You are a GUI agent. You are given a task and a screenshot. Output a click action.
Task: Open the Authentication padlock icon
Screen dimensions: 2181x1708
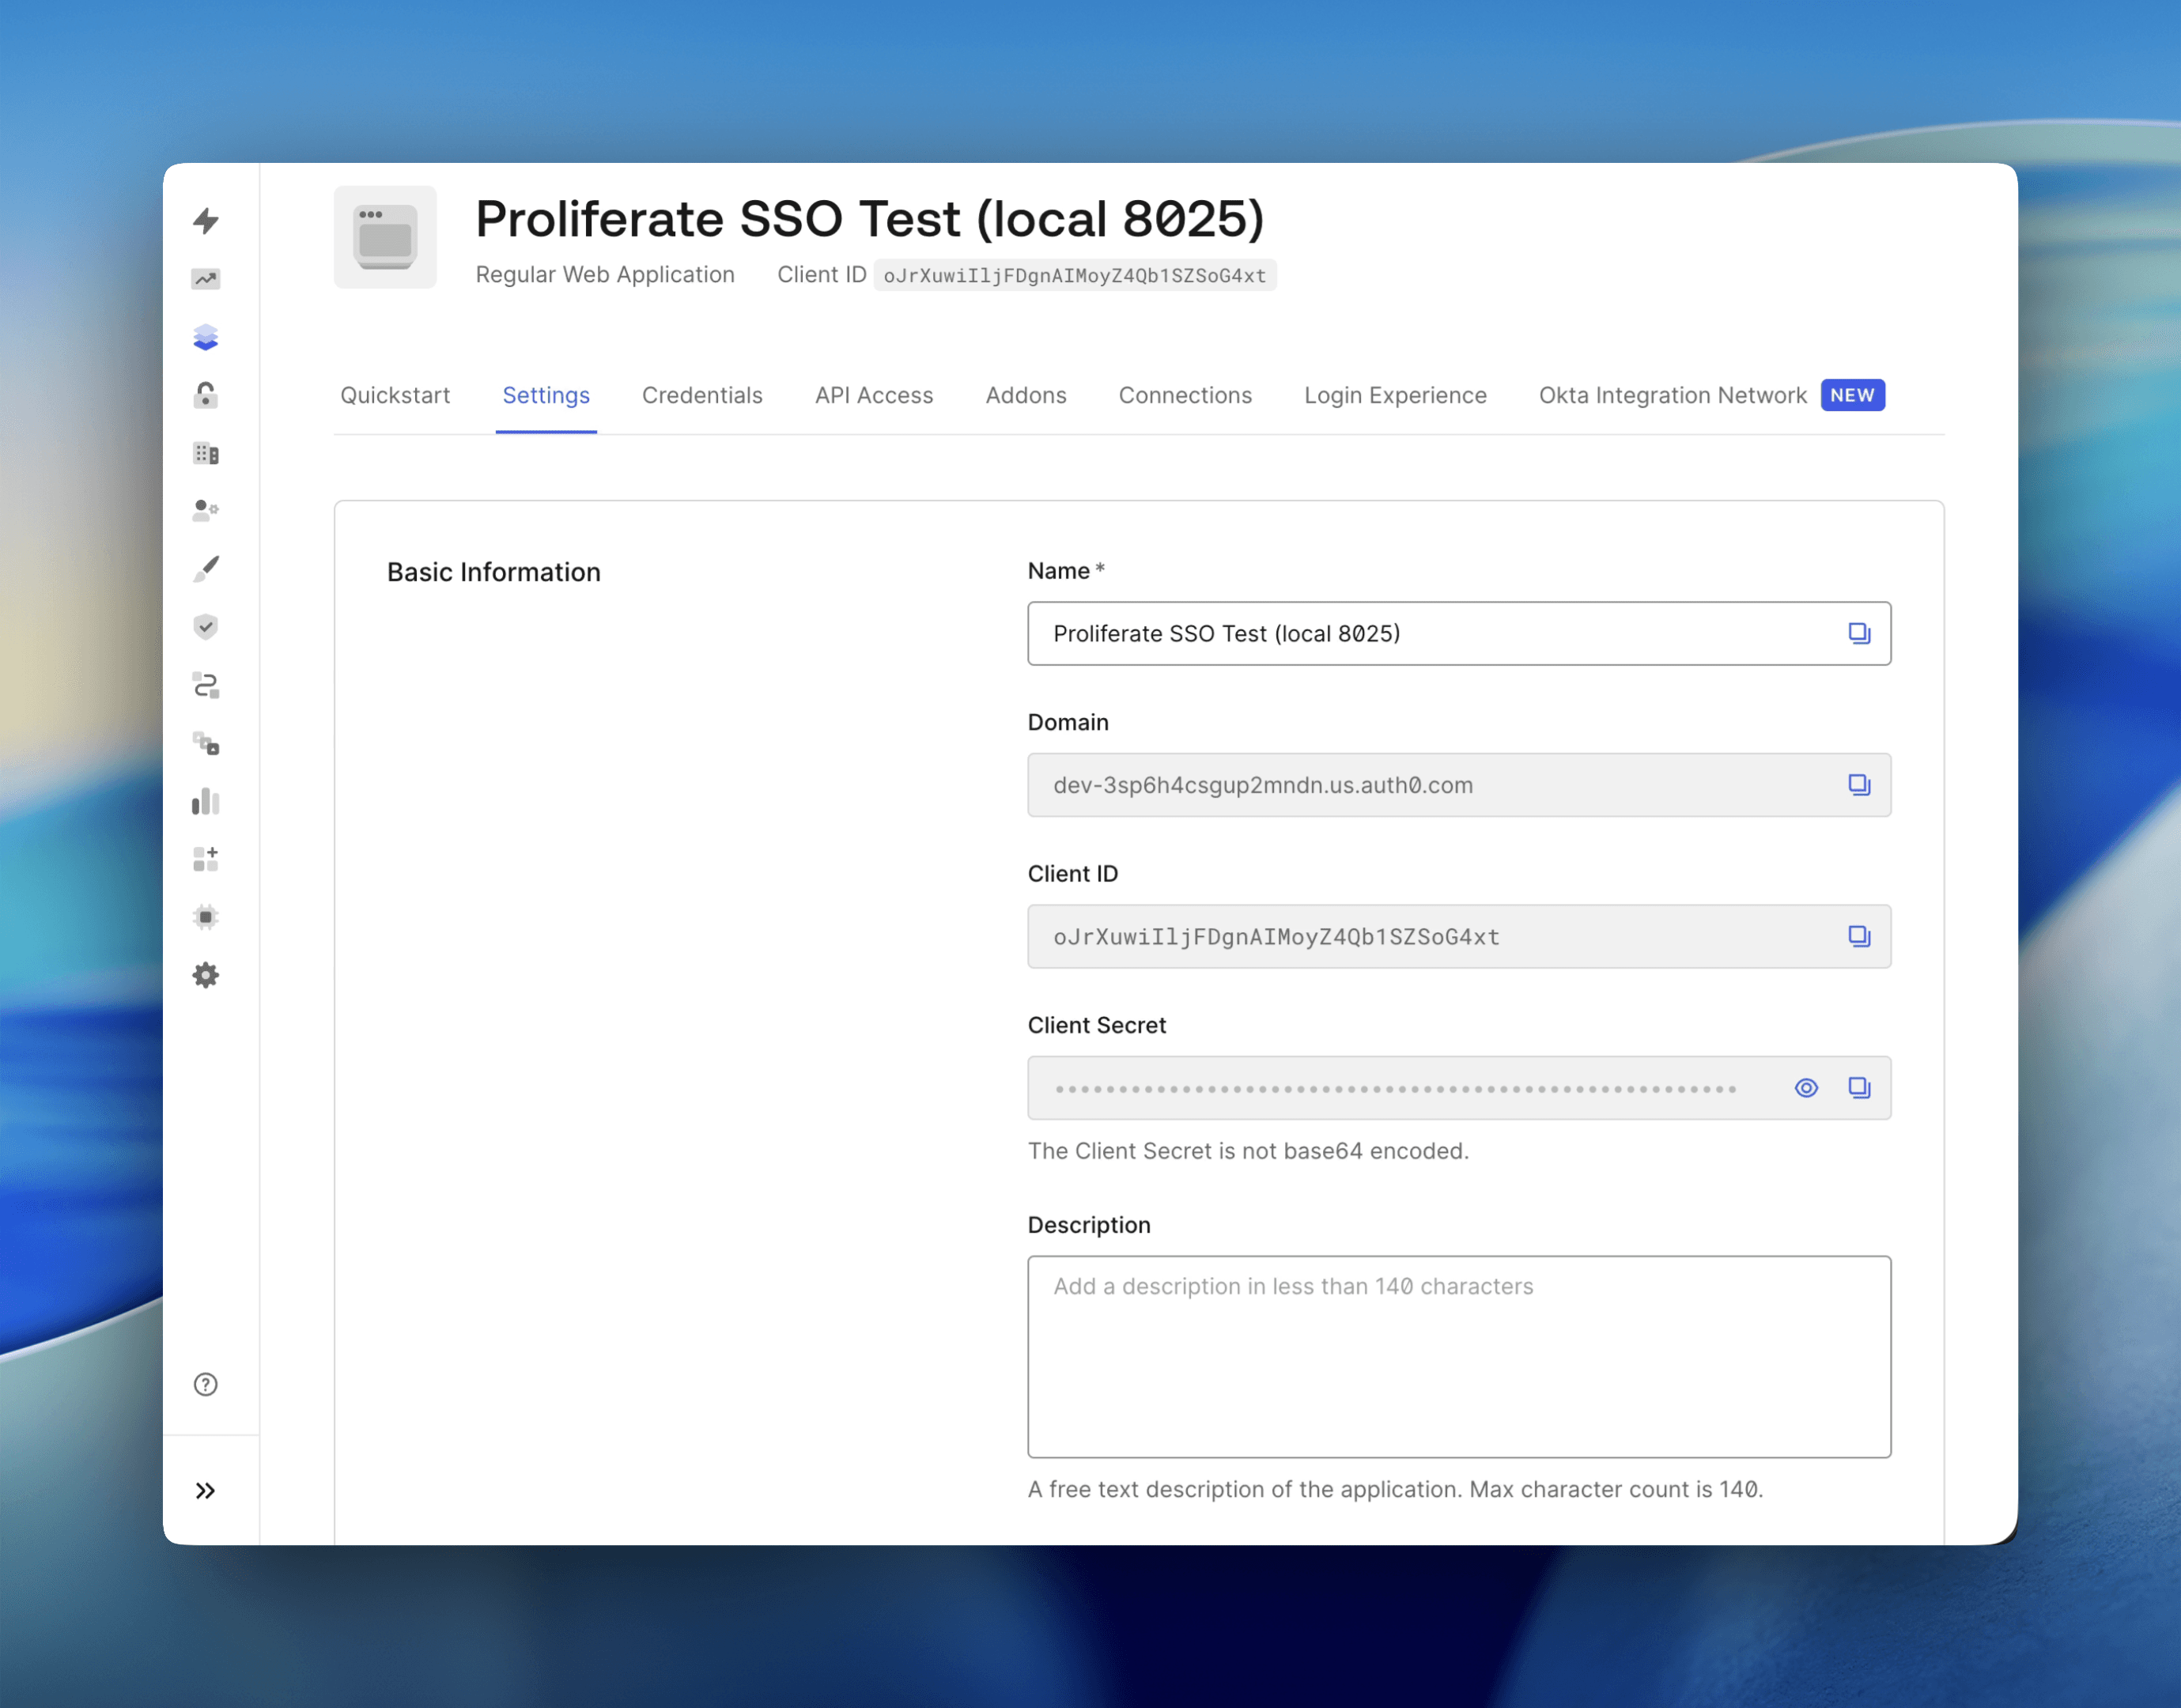click(x=206, y=395)
